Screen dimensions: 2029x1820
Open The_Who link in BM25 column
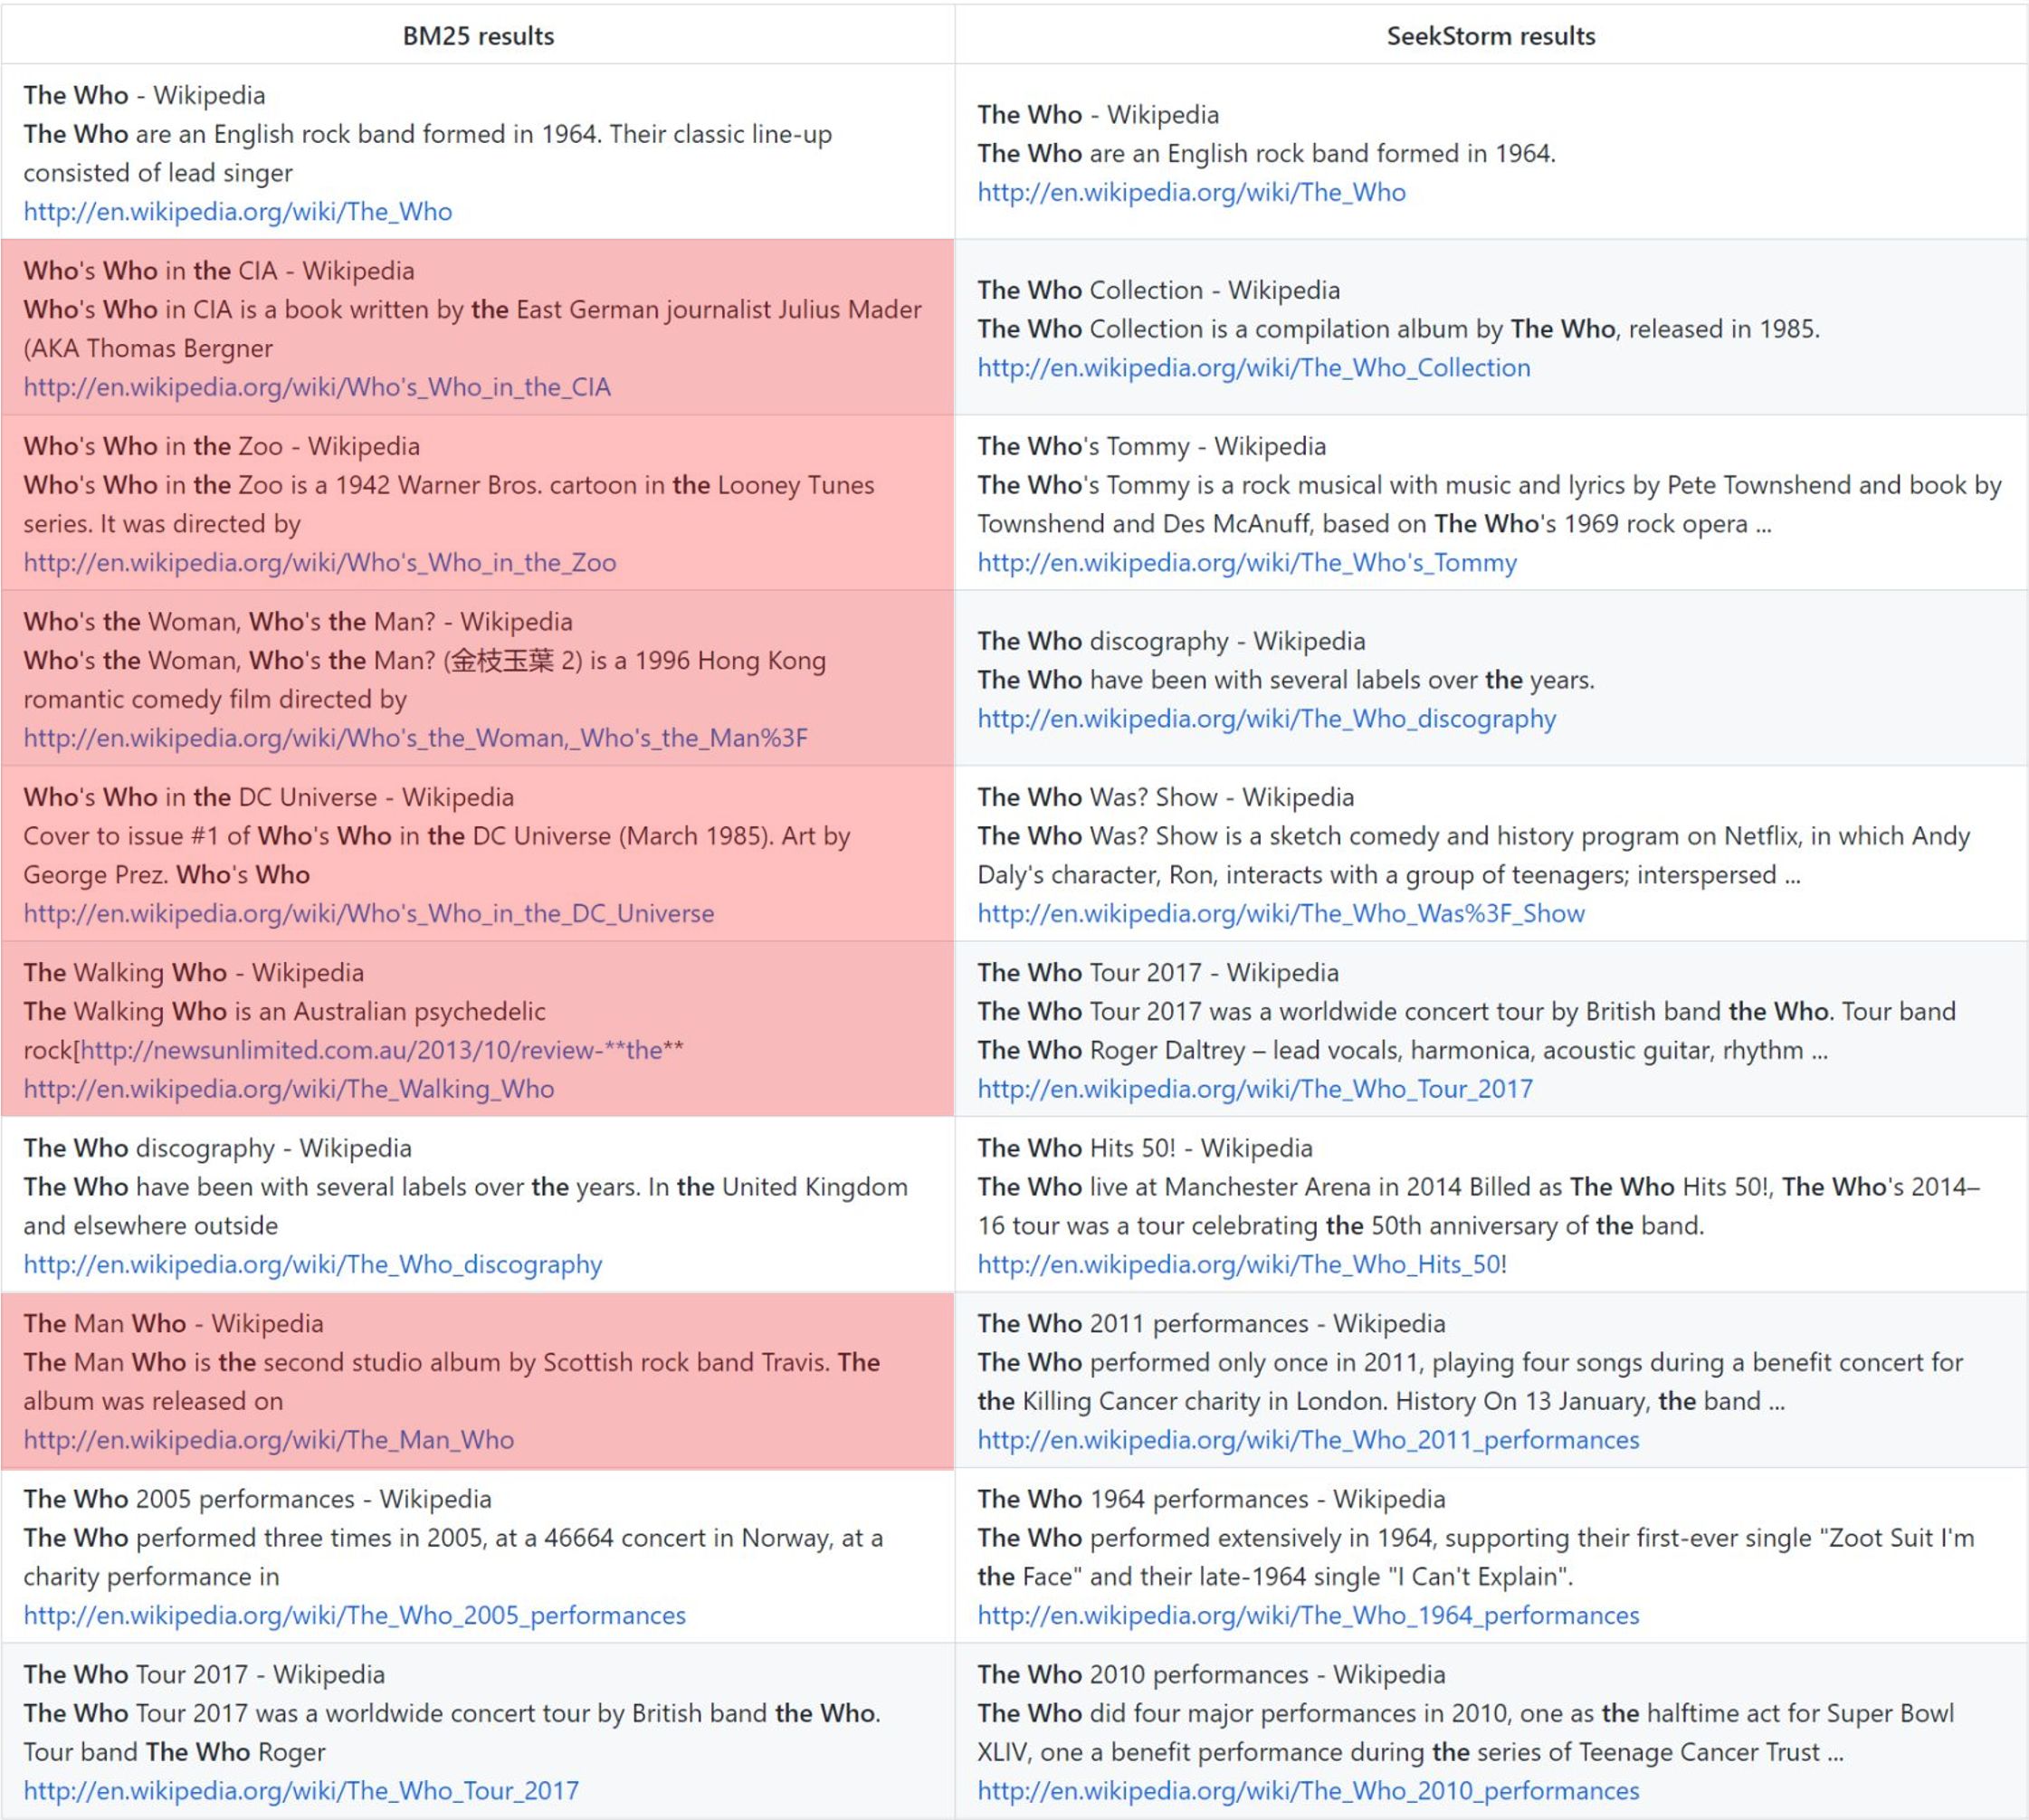click(x=237, y=212)
